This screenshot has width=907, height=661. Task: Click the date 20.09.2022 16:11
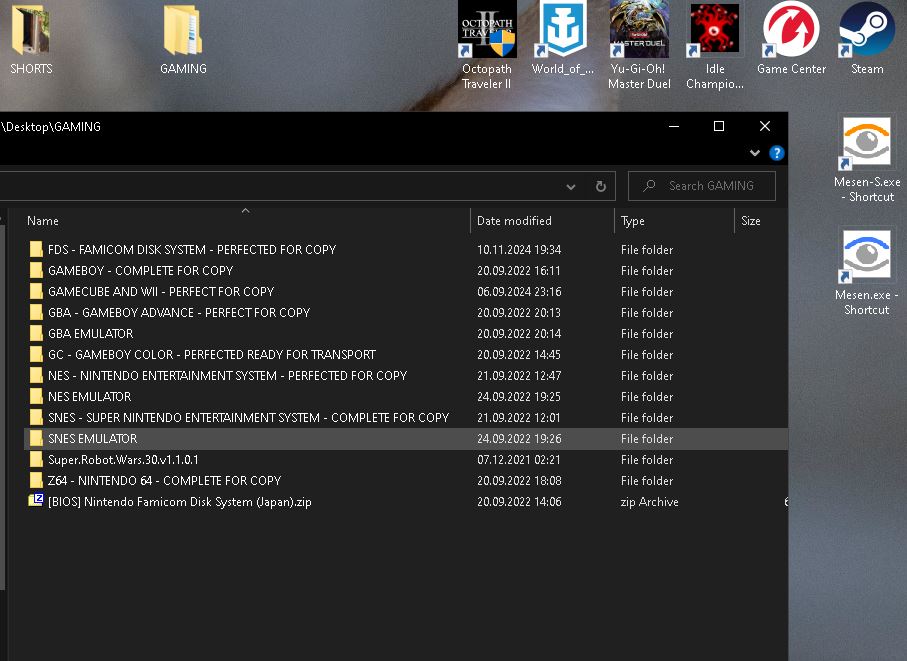point(519,270)
